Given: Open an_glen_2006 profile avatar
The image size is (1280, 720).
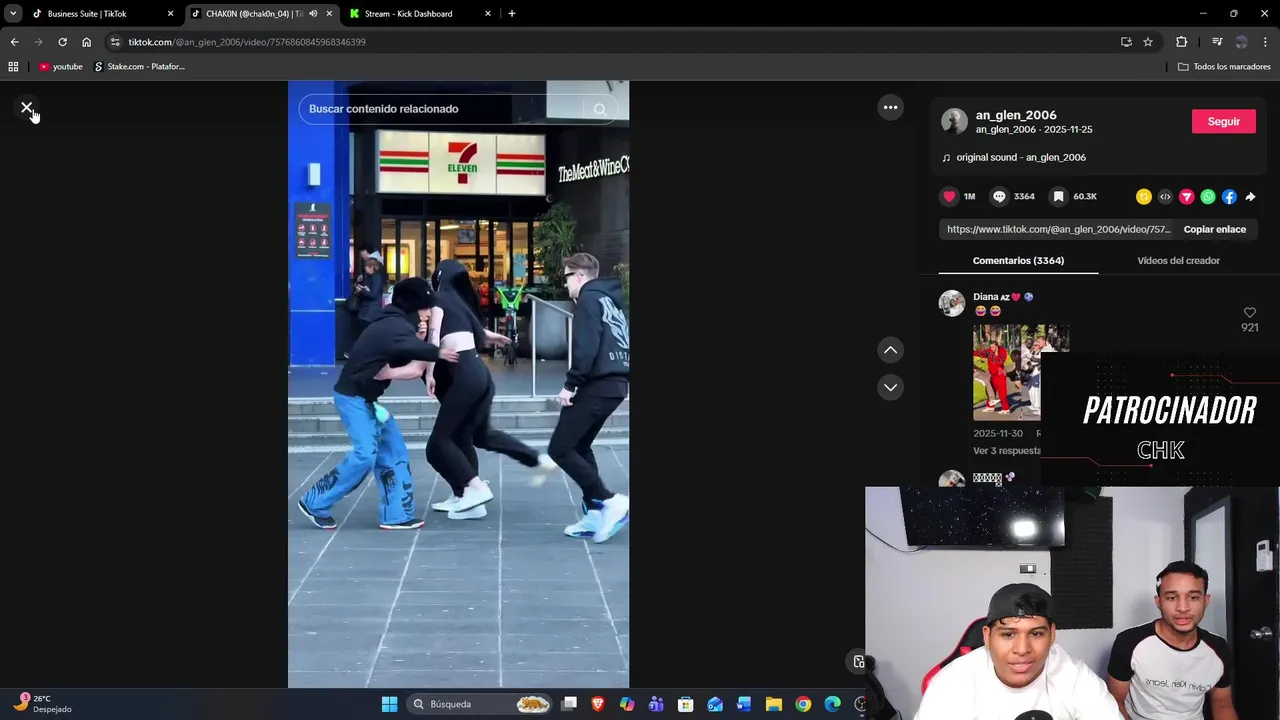Looking at the screenshot, I should 954,121.
